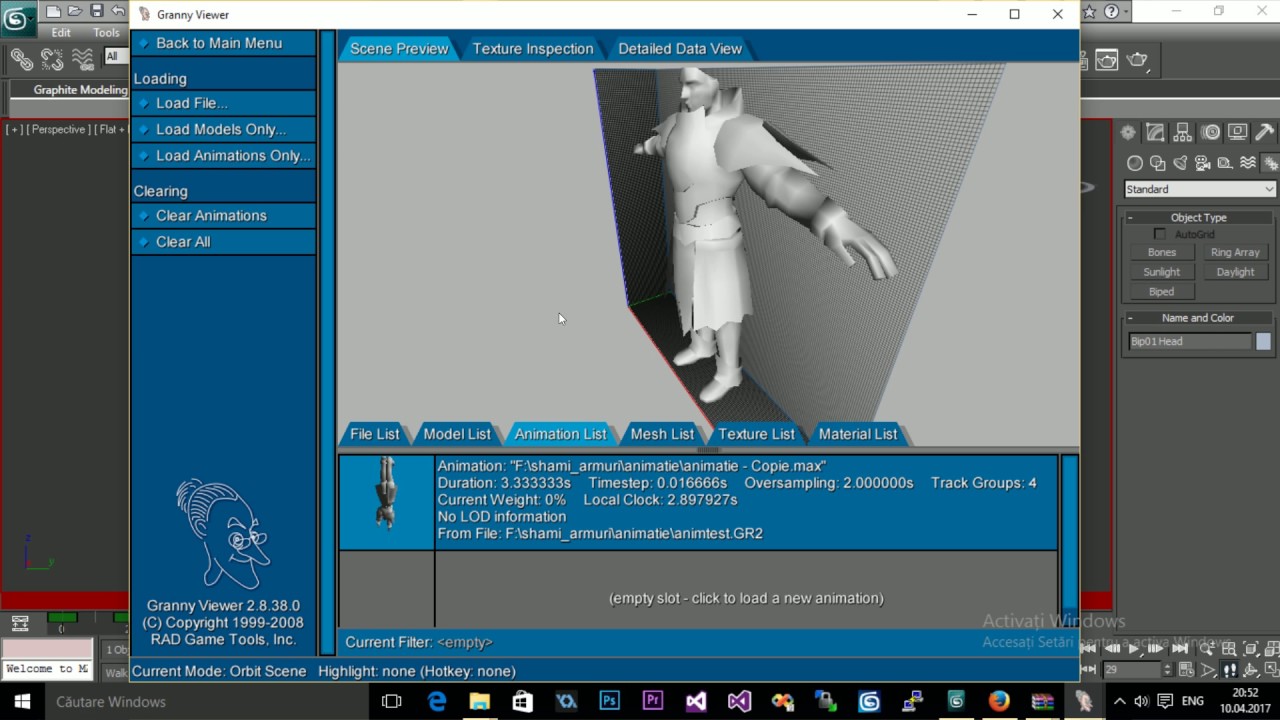Select Systems category gear icon
This screenshot has height=720, width=1280.
[x=1270, y=163]
